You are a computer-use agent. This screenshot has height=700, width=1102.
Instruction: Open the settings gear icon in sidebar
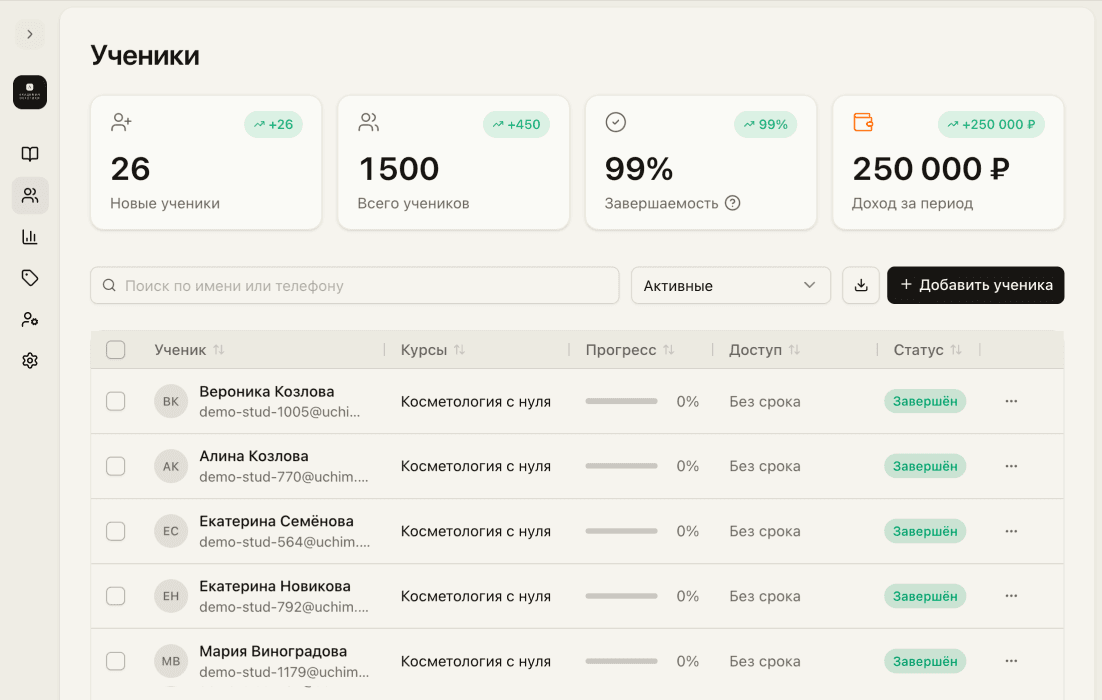[x=30, y=361]
